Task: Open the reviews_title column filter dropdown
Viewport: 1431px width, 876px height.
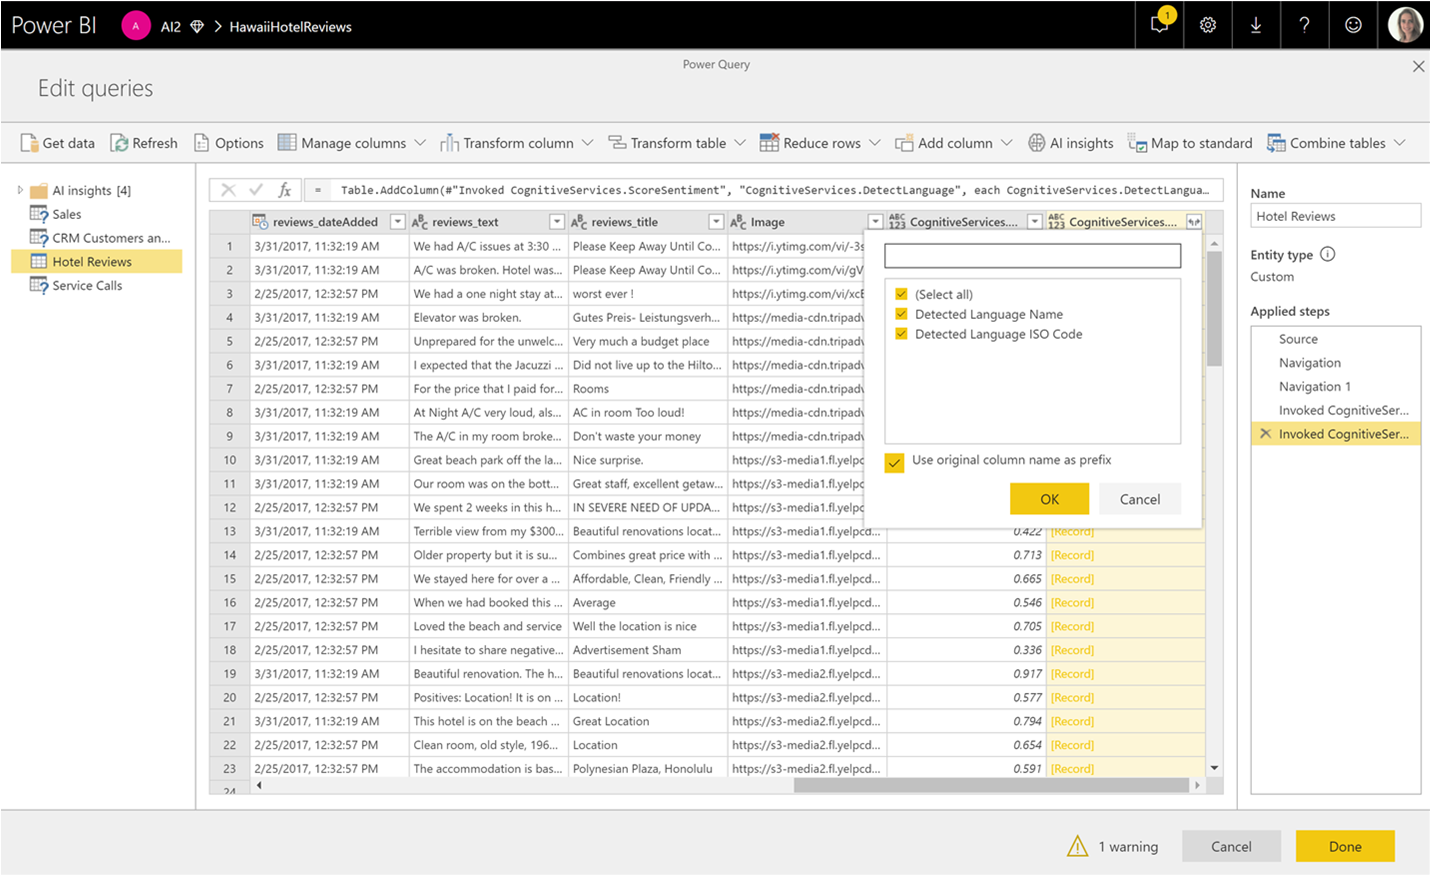Action: point(716,222)
